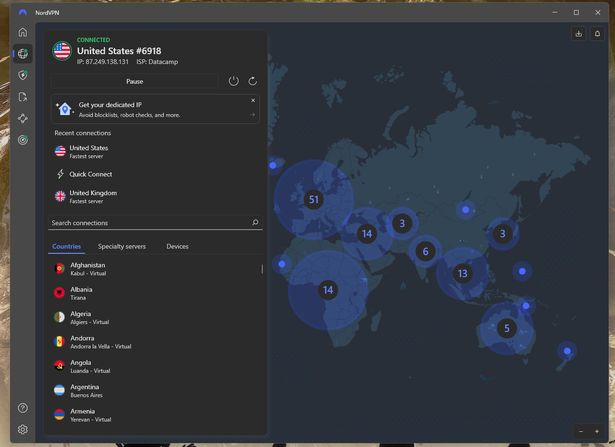615x447 pixels.
Task: Select Andorra in country list
Action: 155,342
